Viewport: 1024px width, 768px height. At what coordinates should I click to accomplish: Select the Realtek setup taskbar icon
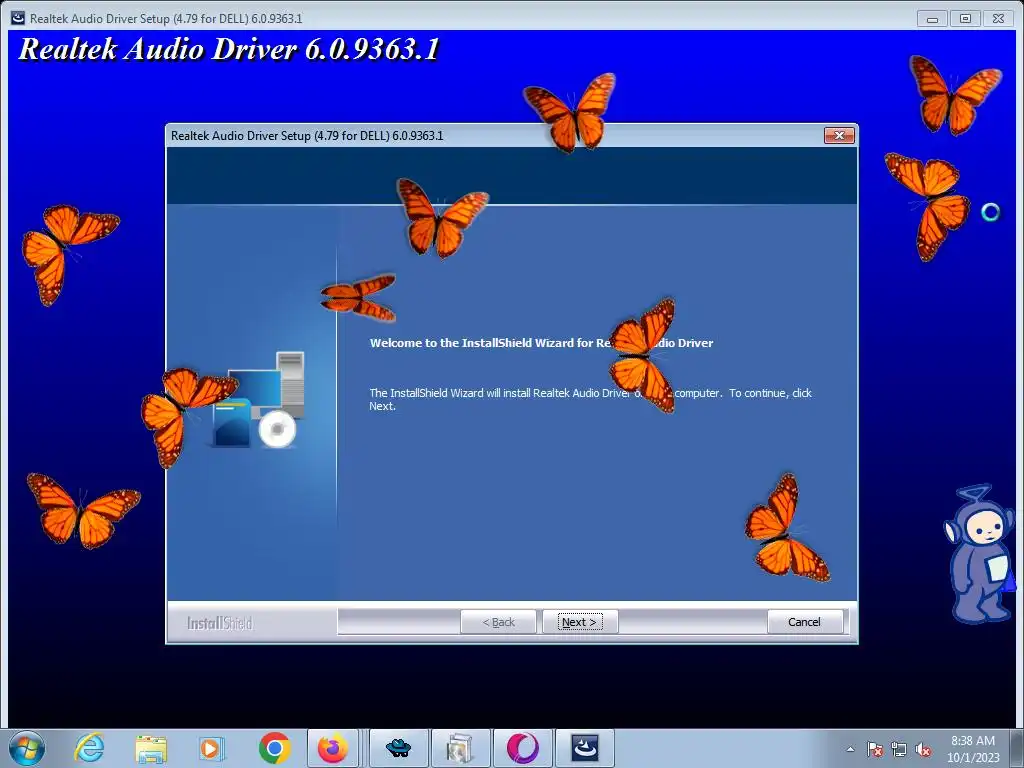[x=584, y=748]
